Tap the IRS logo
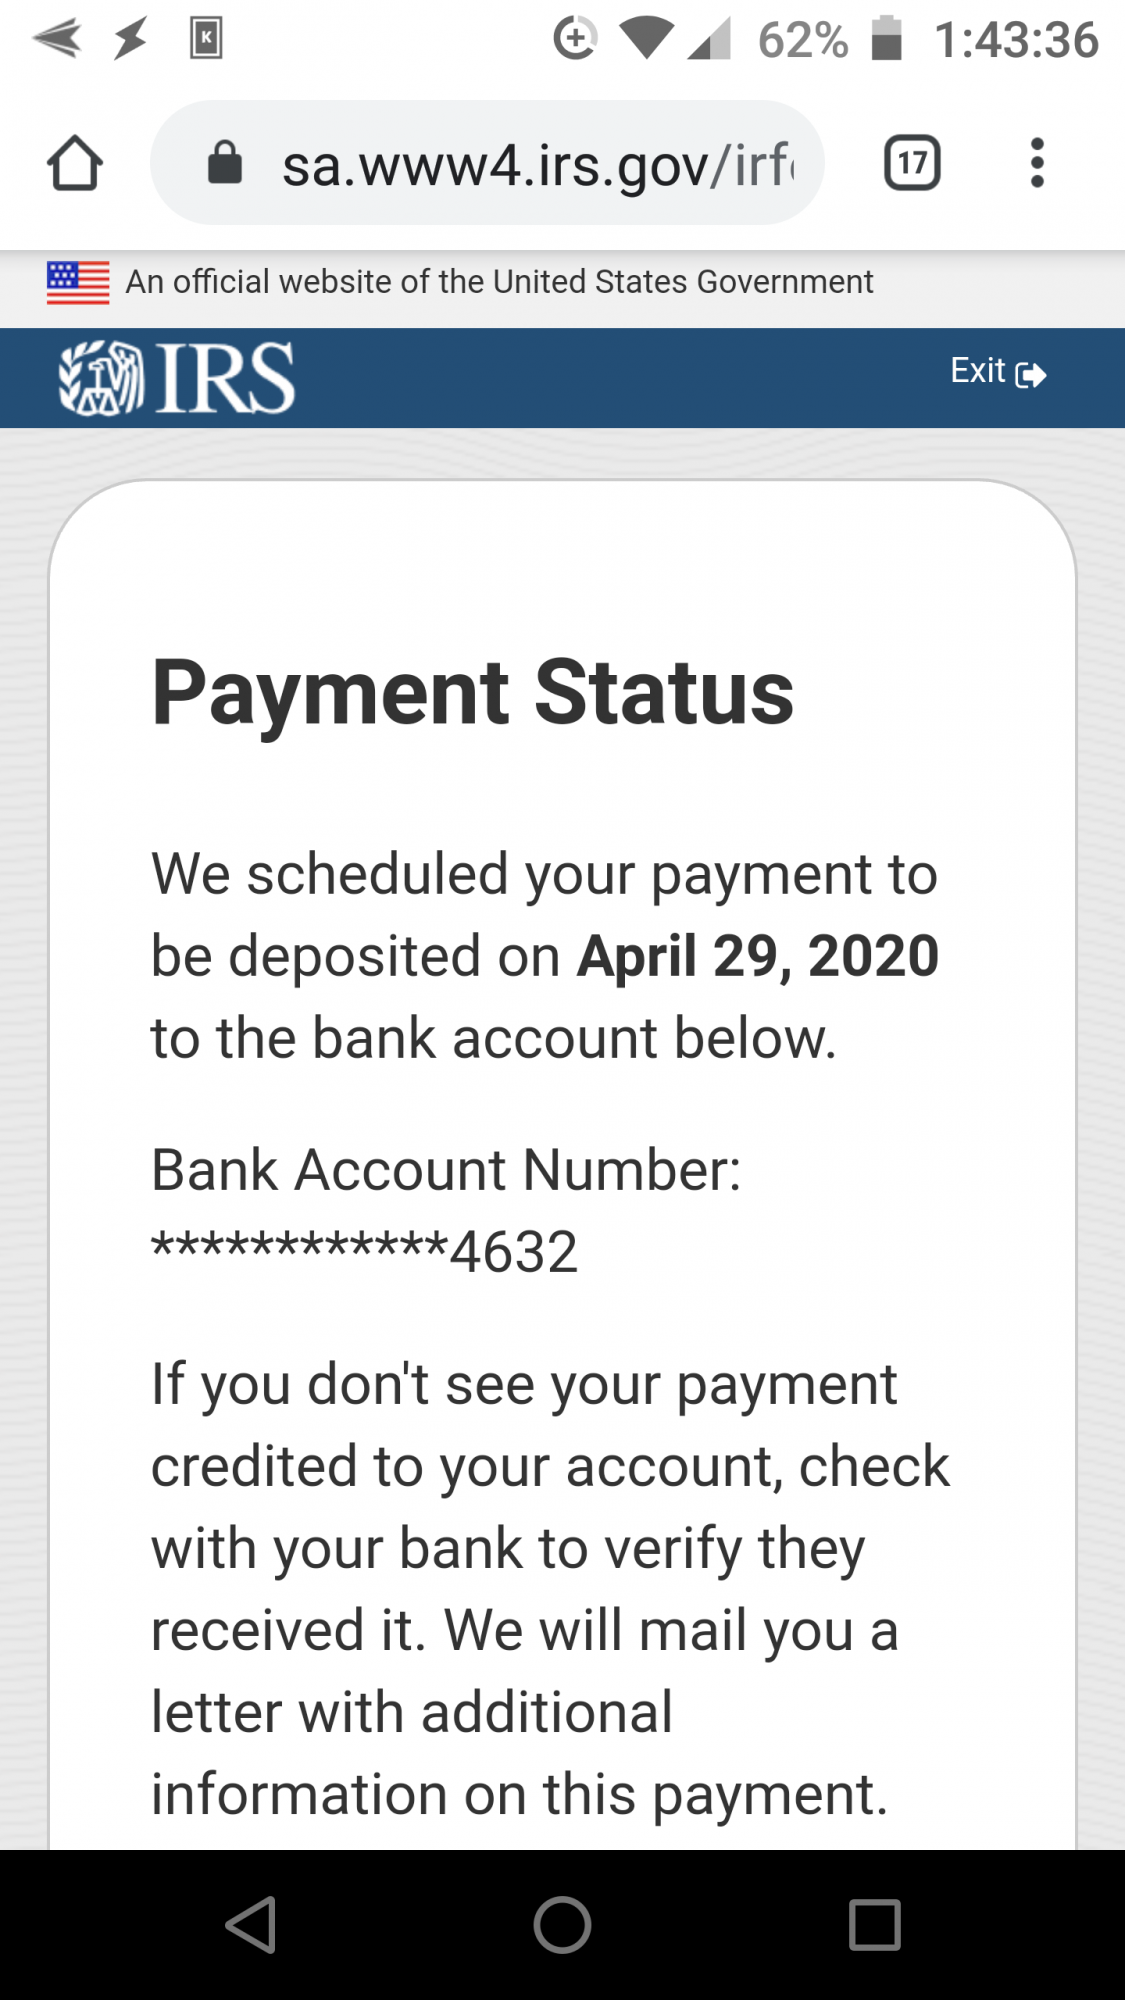Image resolution: width=1125 pixels, height=2000 pixels. click(177, 378)
